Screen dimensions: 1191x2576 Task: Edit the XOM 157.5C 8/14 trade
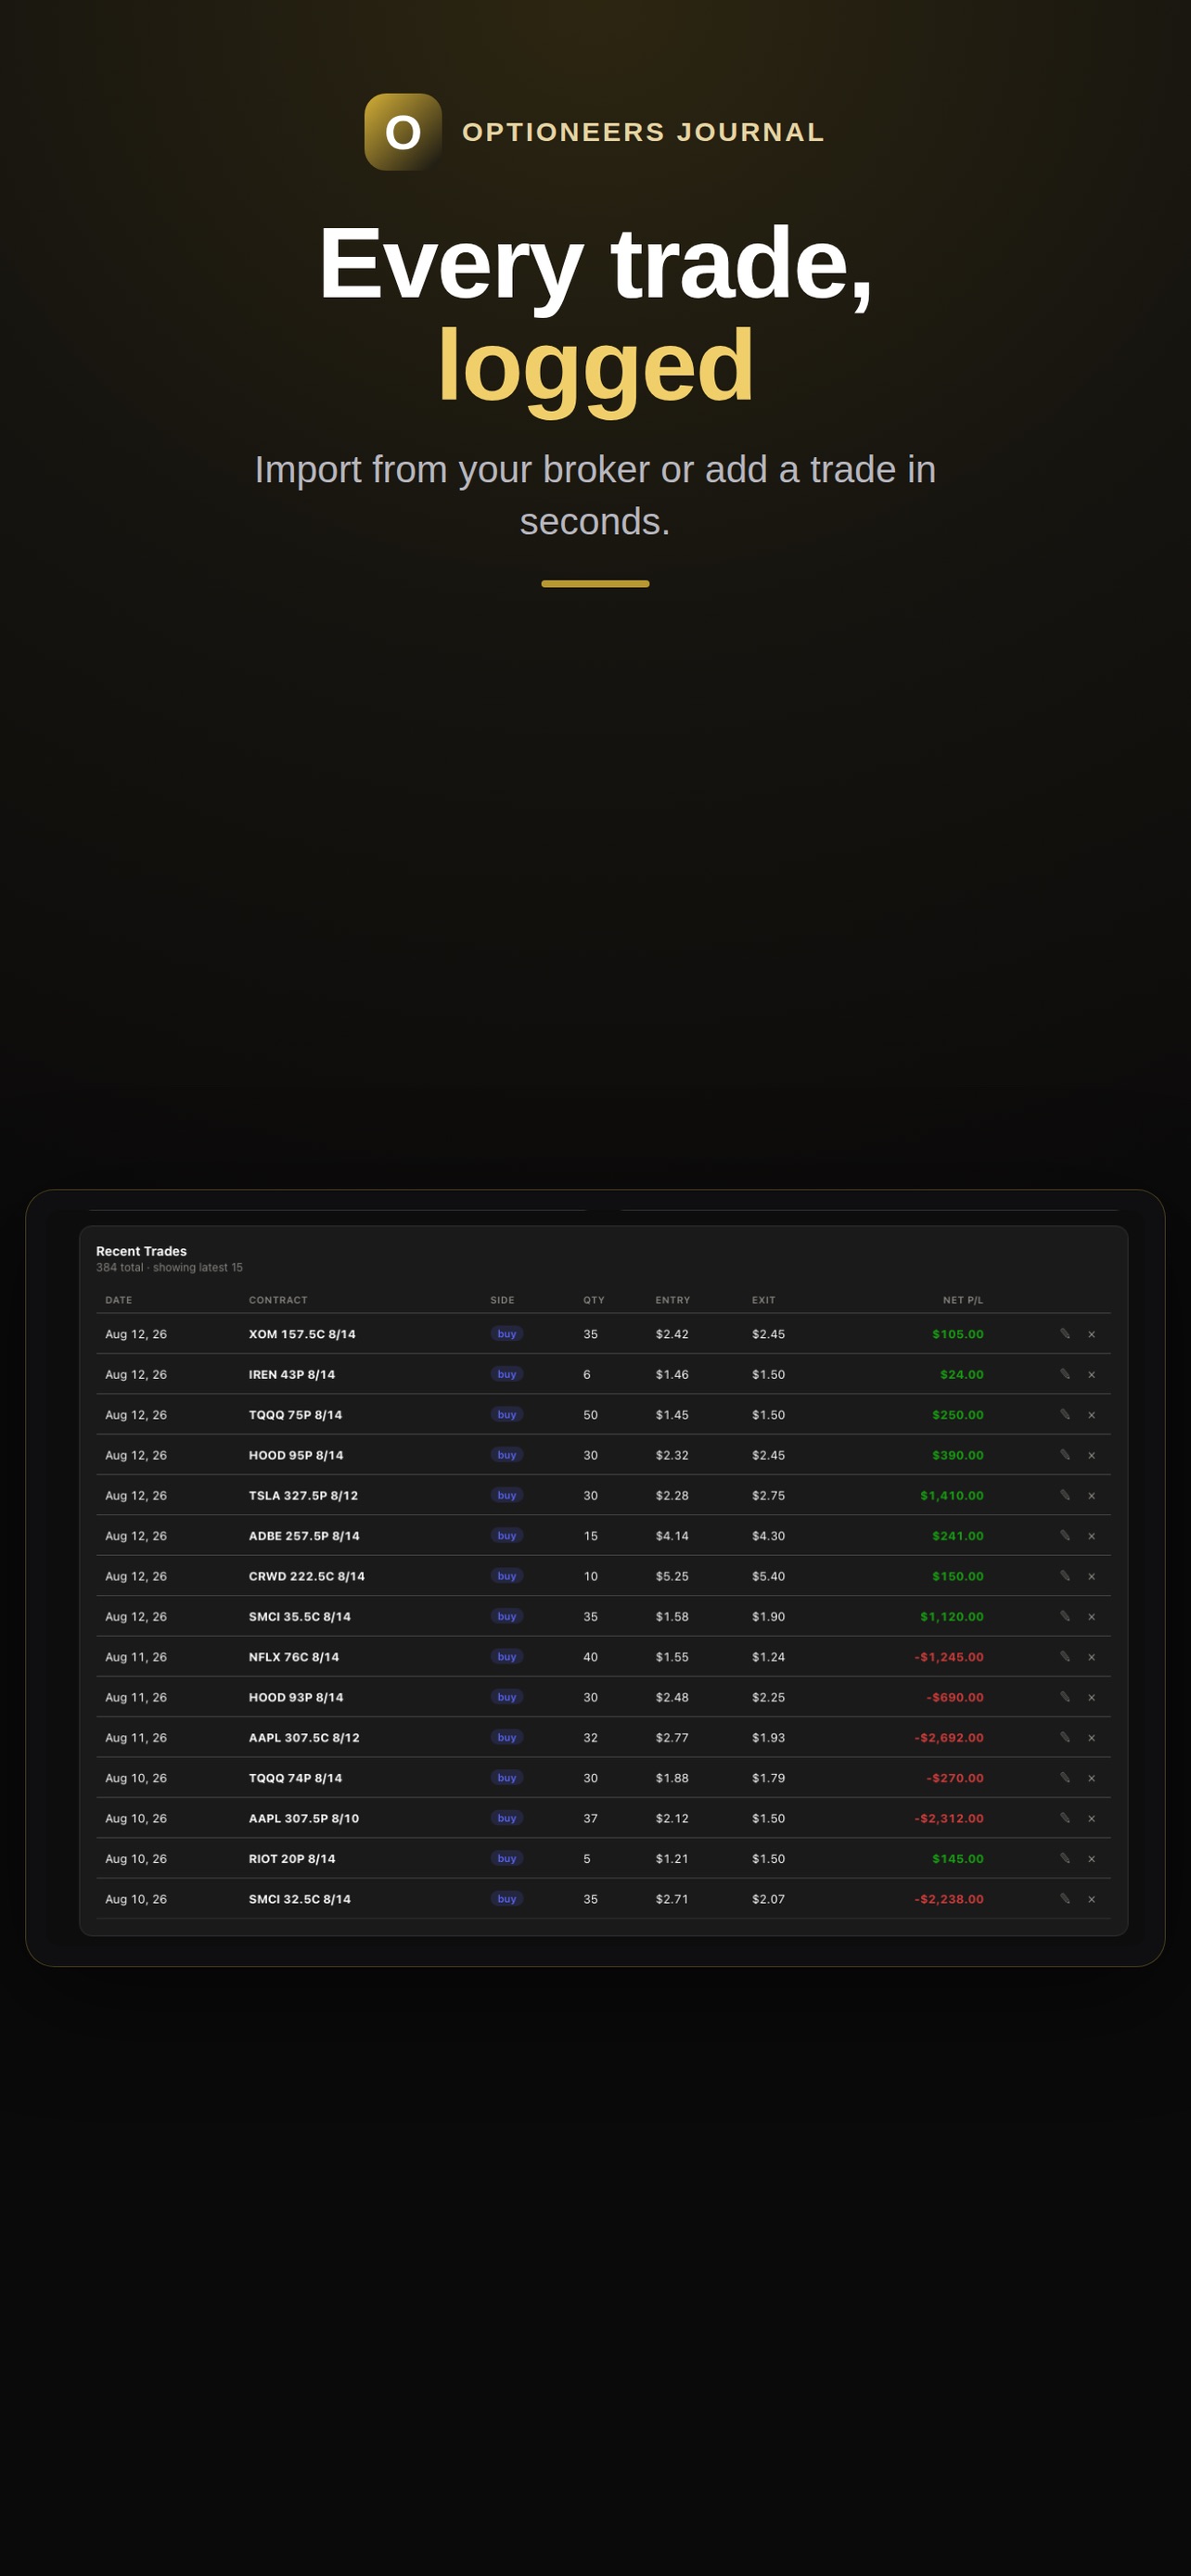1065,1334
